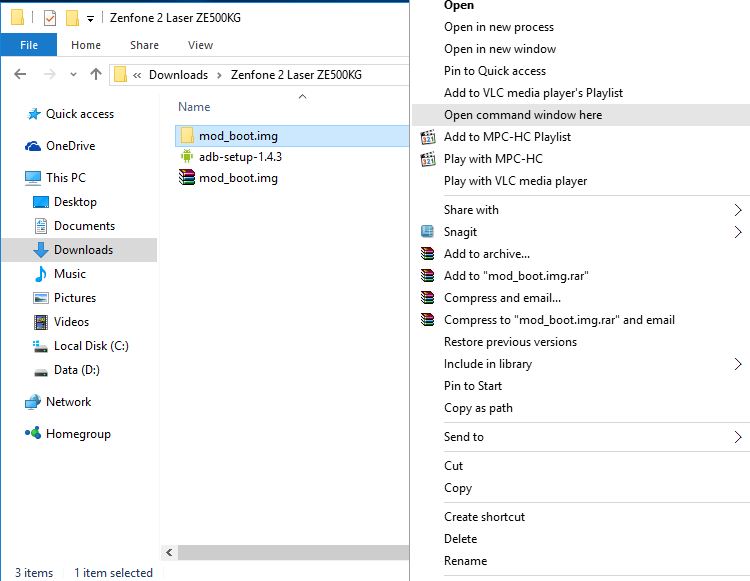
Task: Sort by the Name column header
Action: pos(194,107)
